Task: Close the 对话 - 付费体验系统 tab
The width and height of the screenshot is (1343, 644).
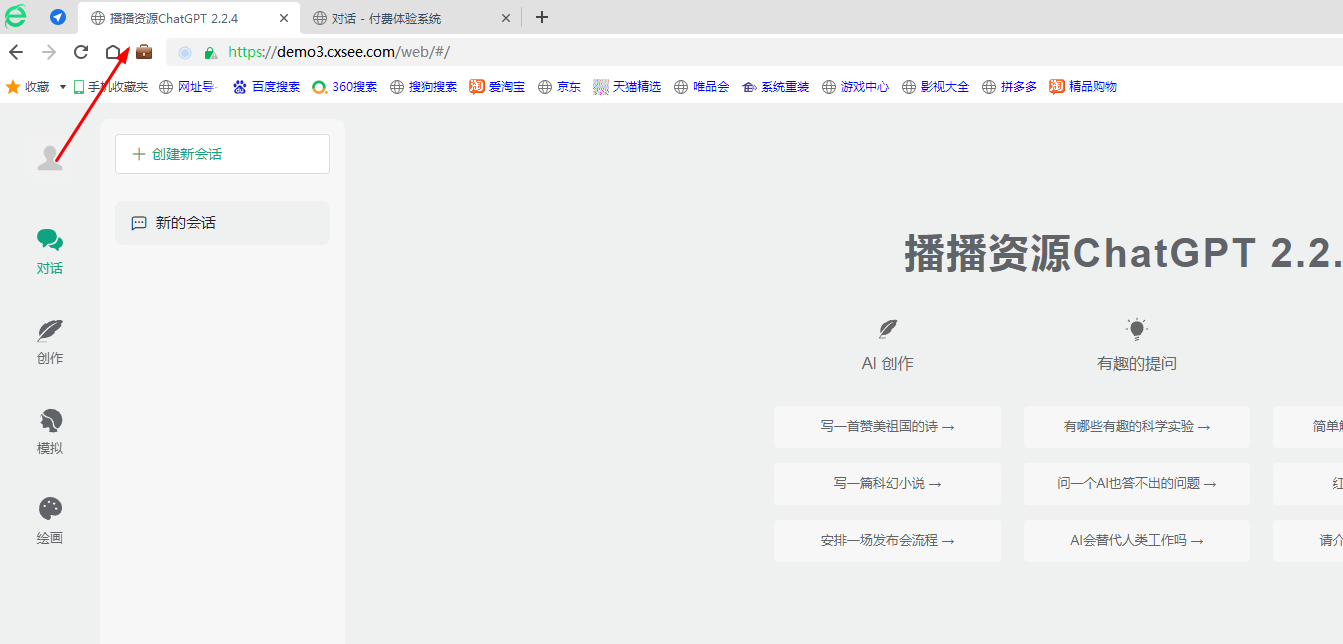Action: tap(505, 18)
